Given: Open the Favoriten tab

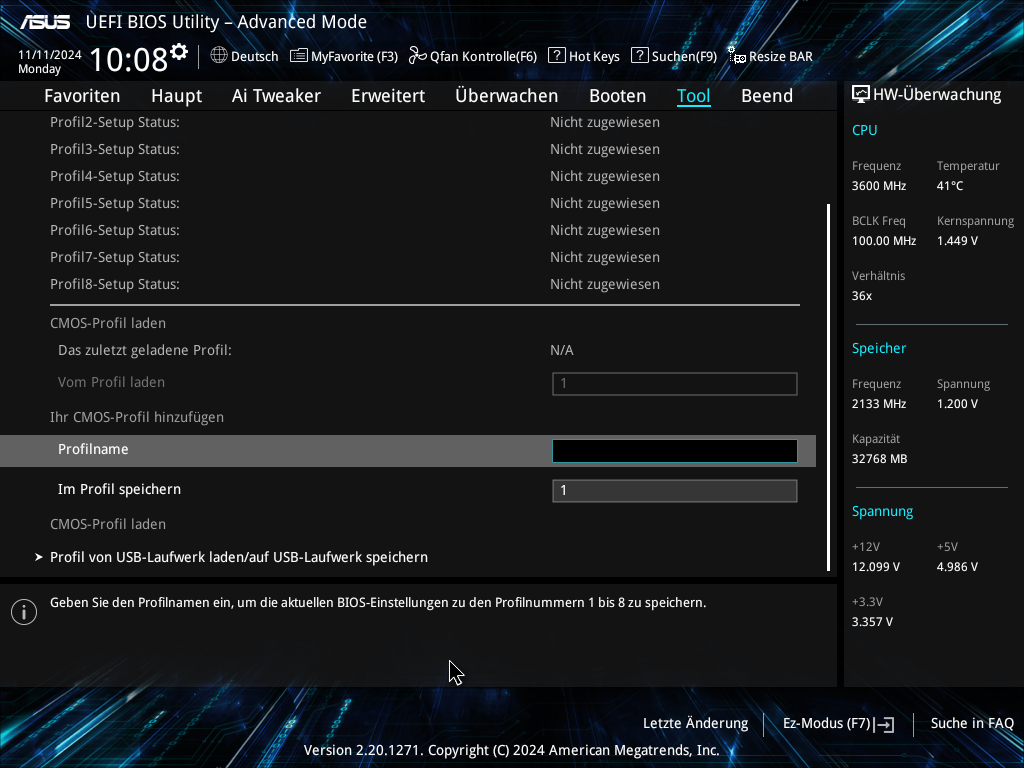Looking at the screenshot, I should tap(82, 96).
